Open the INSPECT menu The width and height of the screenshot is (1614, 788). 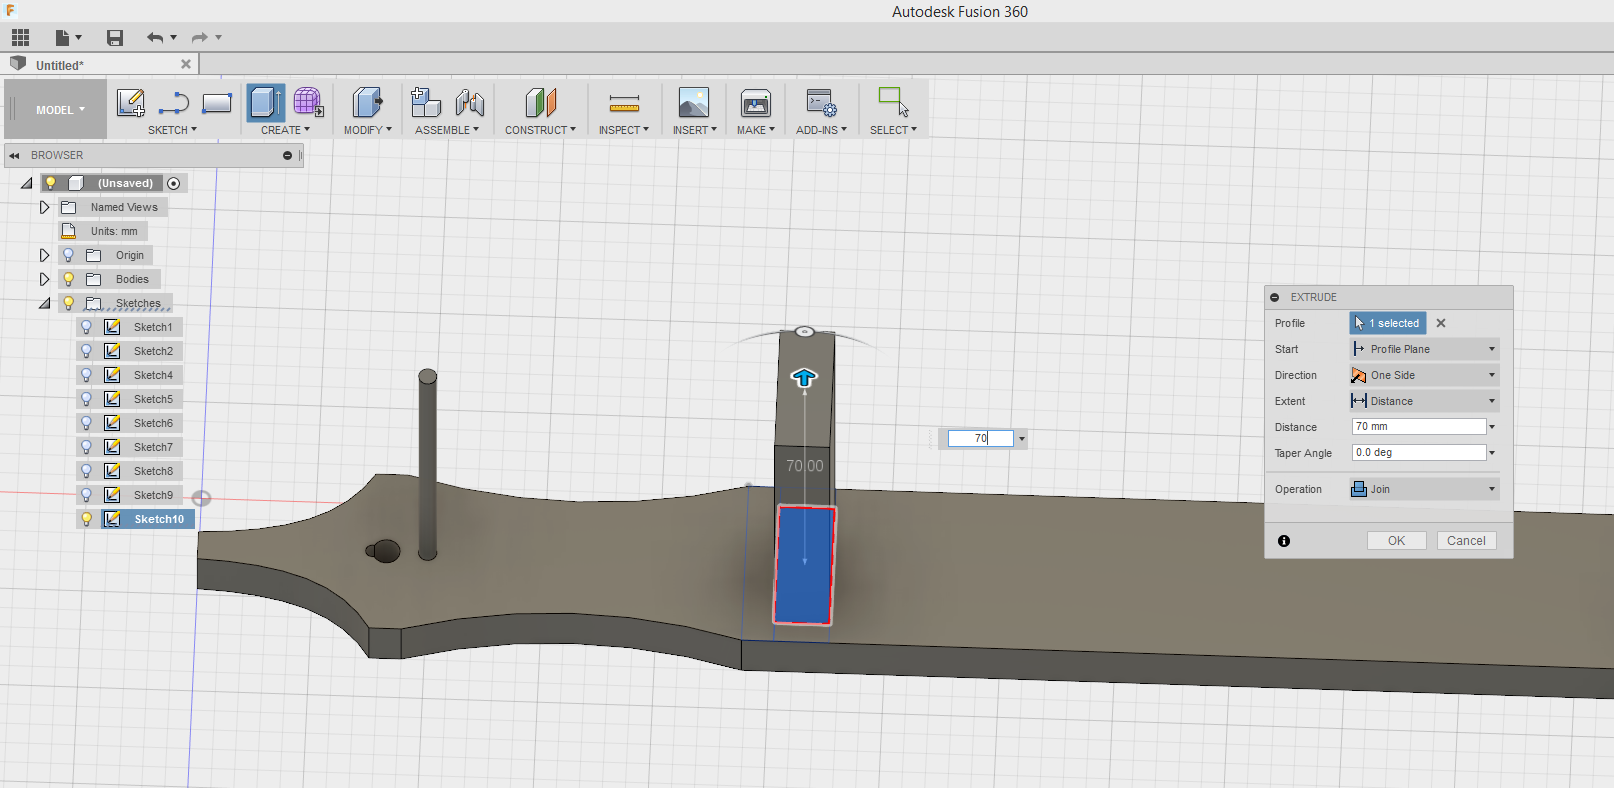pos(624,130)
